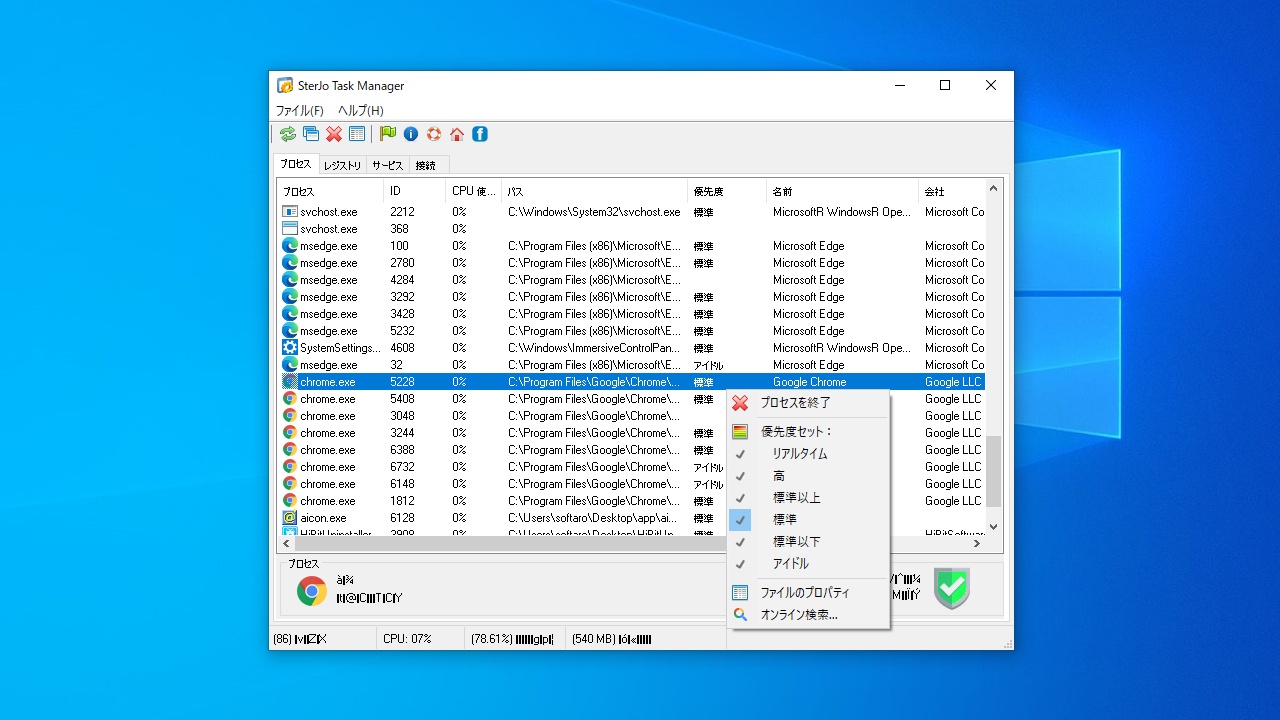Click the green shield icon in process panel
The height and width of the screenshot is (720, 1280).
pyautogui.click(x=952, y=589)
